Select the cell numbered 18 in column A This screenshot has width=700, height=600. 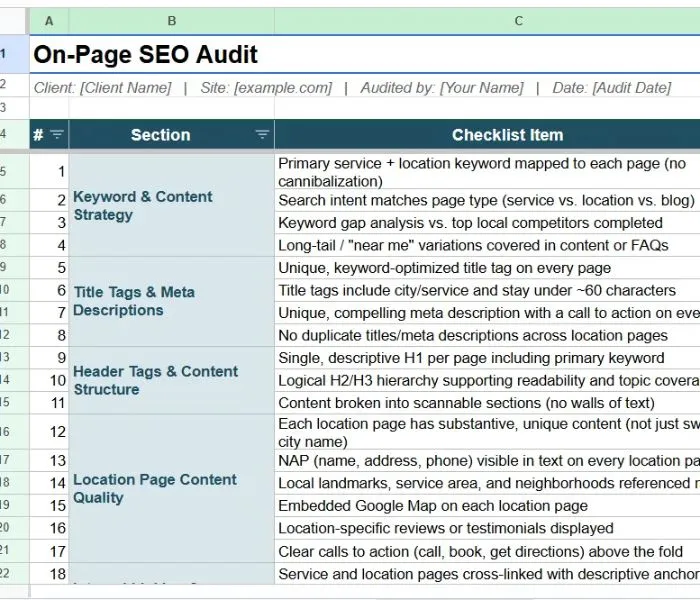pos(49,574)
